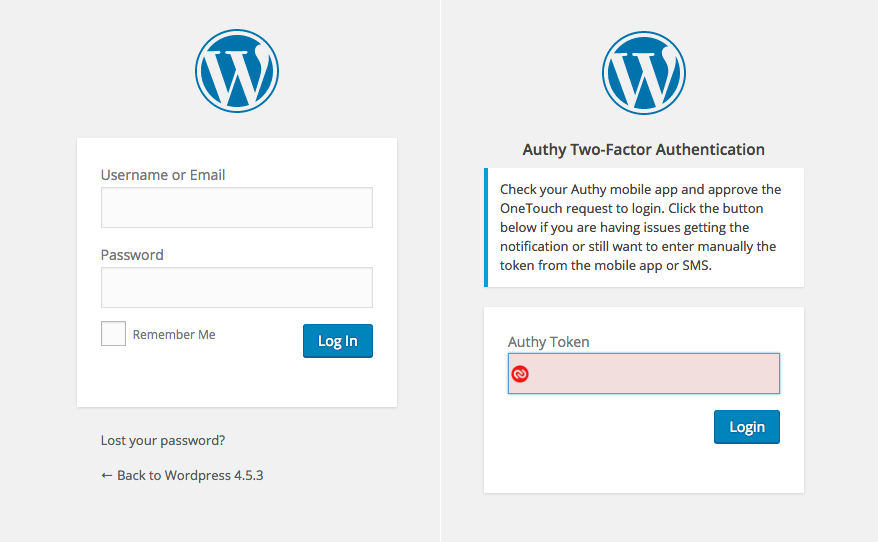Click the WordPress logo above the Authy heading
Screen dimensions: 878x542
point(644,73)
